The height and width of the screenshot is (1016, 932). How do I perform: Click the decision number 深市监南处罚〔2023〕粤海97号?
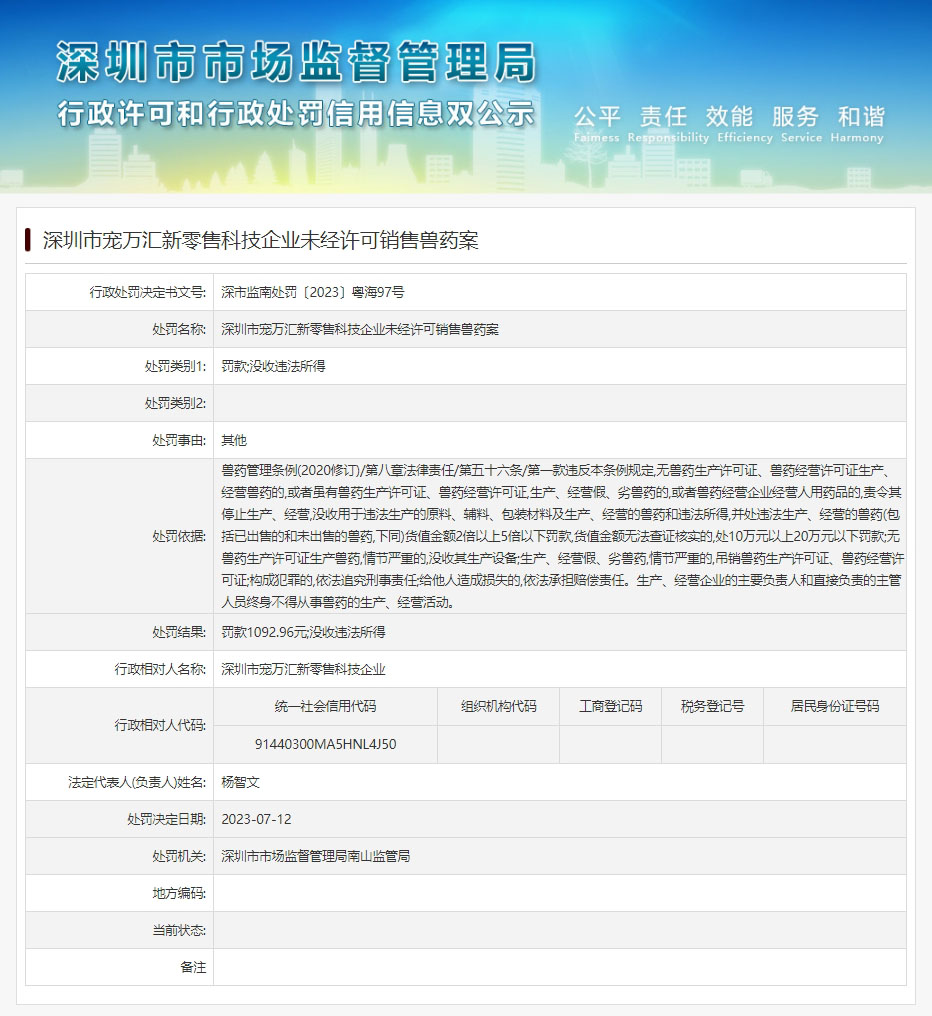pyautogui.click(x=313, y=292)
